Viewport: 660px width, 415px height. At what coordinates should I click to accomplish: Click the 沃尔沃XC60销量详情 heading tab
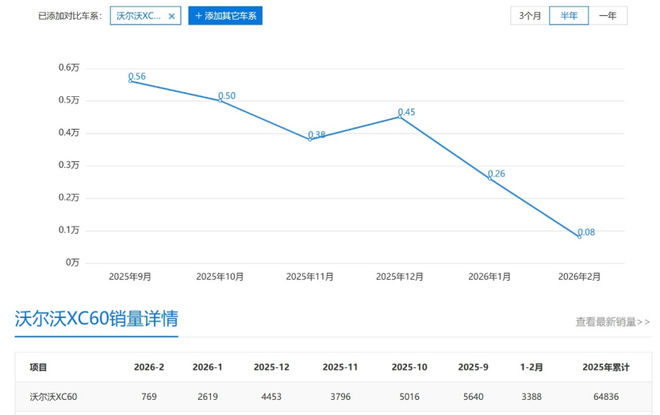click(96, 319)
